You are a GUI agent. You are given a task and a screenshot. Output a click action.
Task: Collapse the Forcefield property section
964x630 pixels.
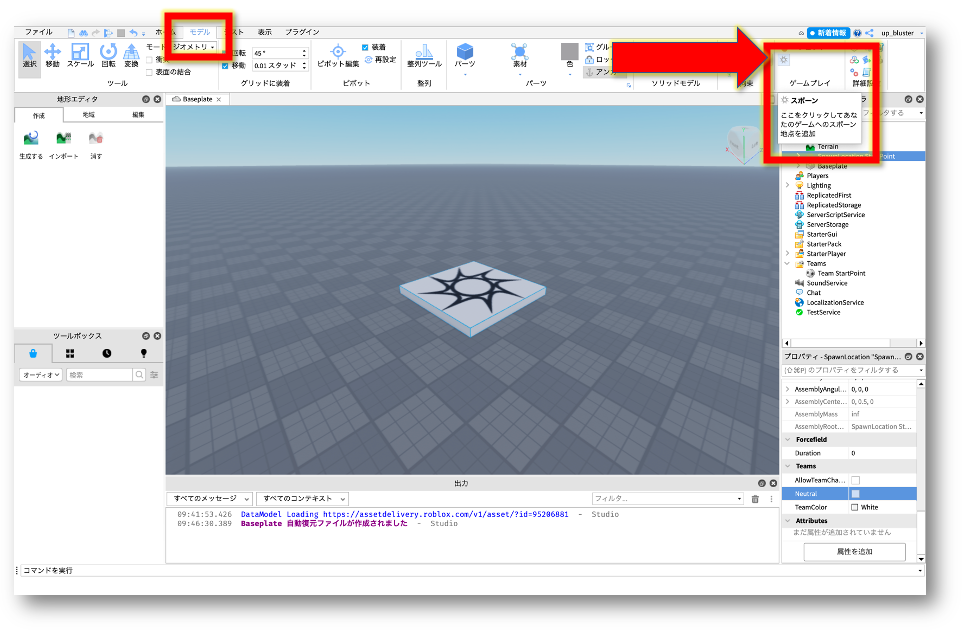click(788, 439)
